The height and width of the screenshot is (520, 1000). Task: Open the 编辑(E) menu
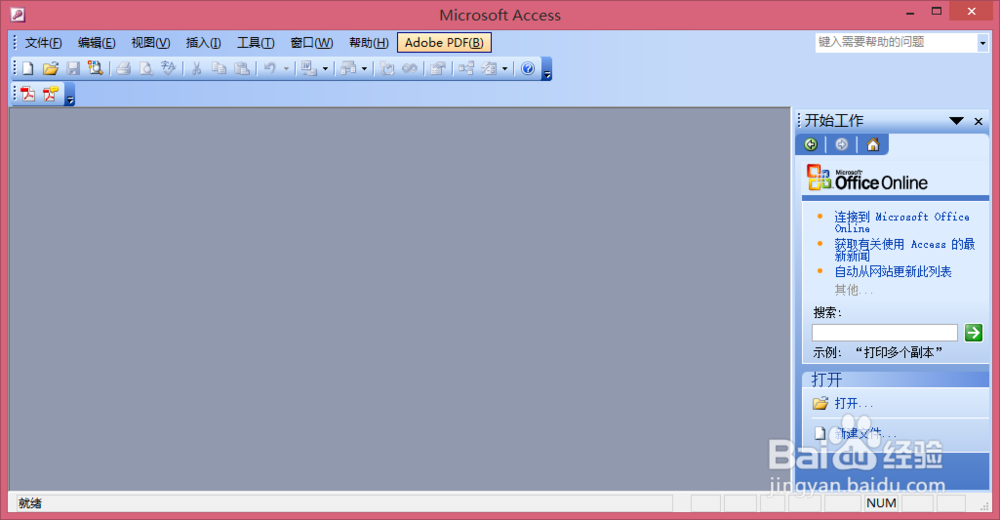[x=96, y=43]
